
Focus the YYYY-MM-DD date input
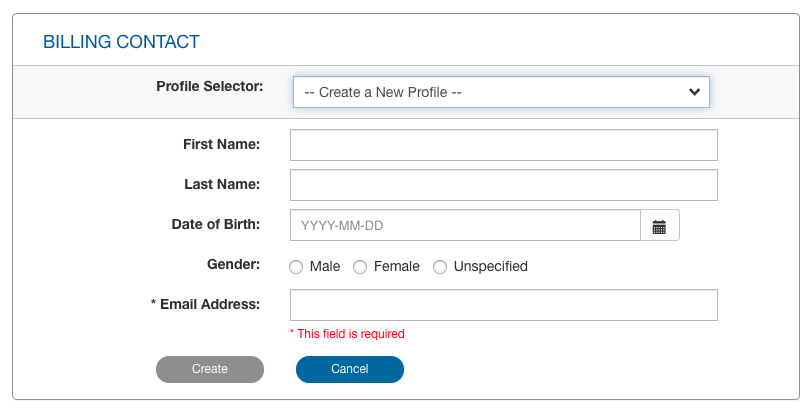[x=465, y=226]
